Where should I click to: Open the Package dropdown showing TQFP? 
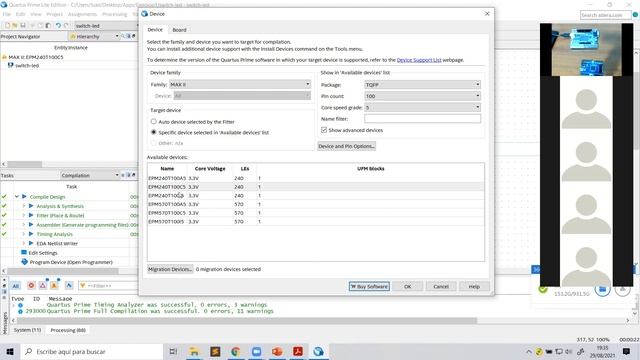click(x=422, y=84)
